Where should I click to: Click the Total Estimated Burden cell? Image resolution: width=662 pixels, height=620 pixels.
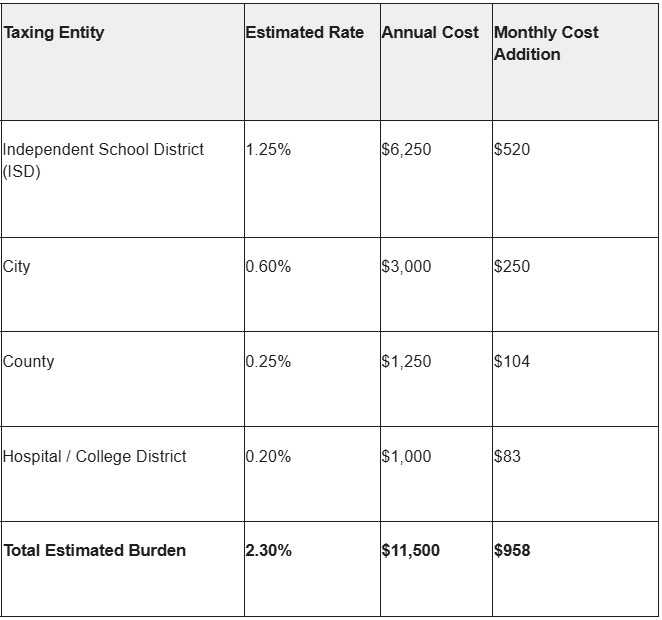(x=95, y=551)
